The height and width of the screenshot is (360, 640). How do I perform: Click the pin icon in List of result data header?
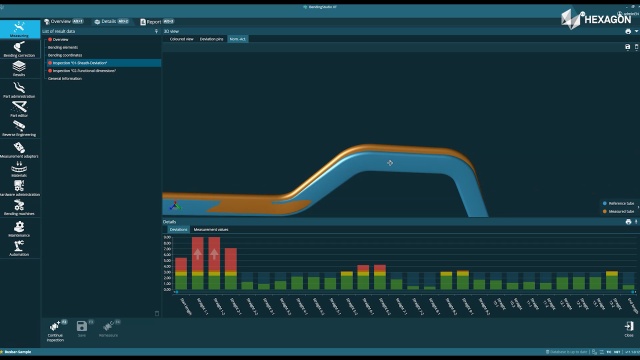[156, 31]
